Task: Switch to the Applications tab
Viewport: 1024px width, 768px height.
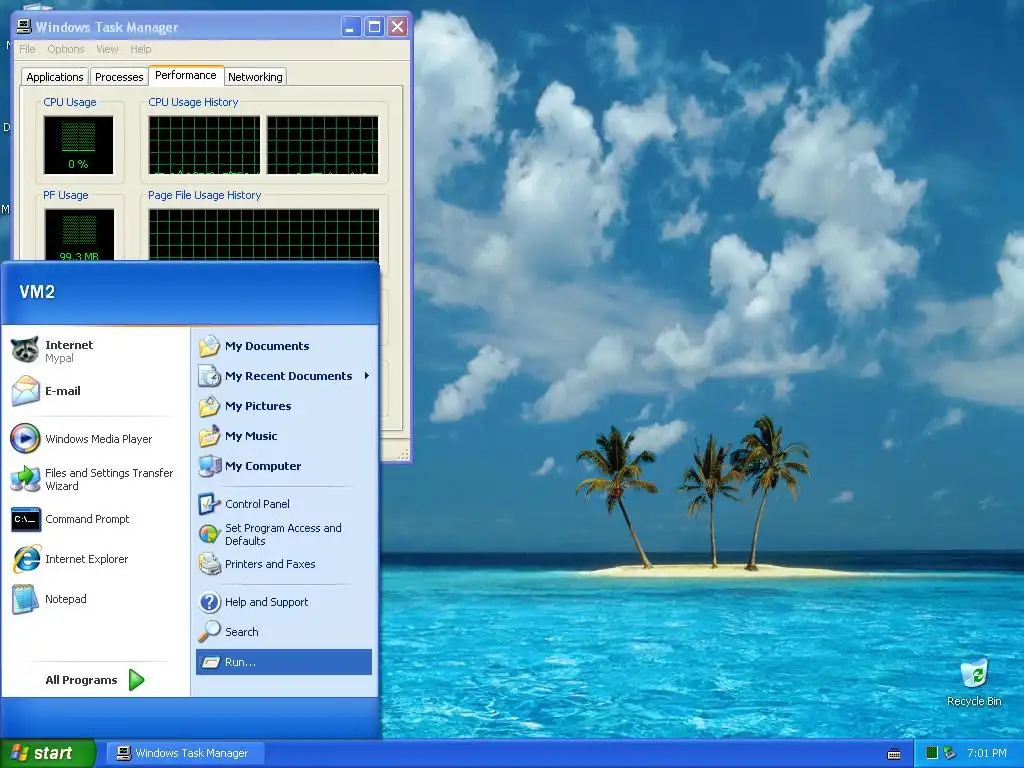Action: pos(55,77)
